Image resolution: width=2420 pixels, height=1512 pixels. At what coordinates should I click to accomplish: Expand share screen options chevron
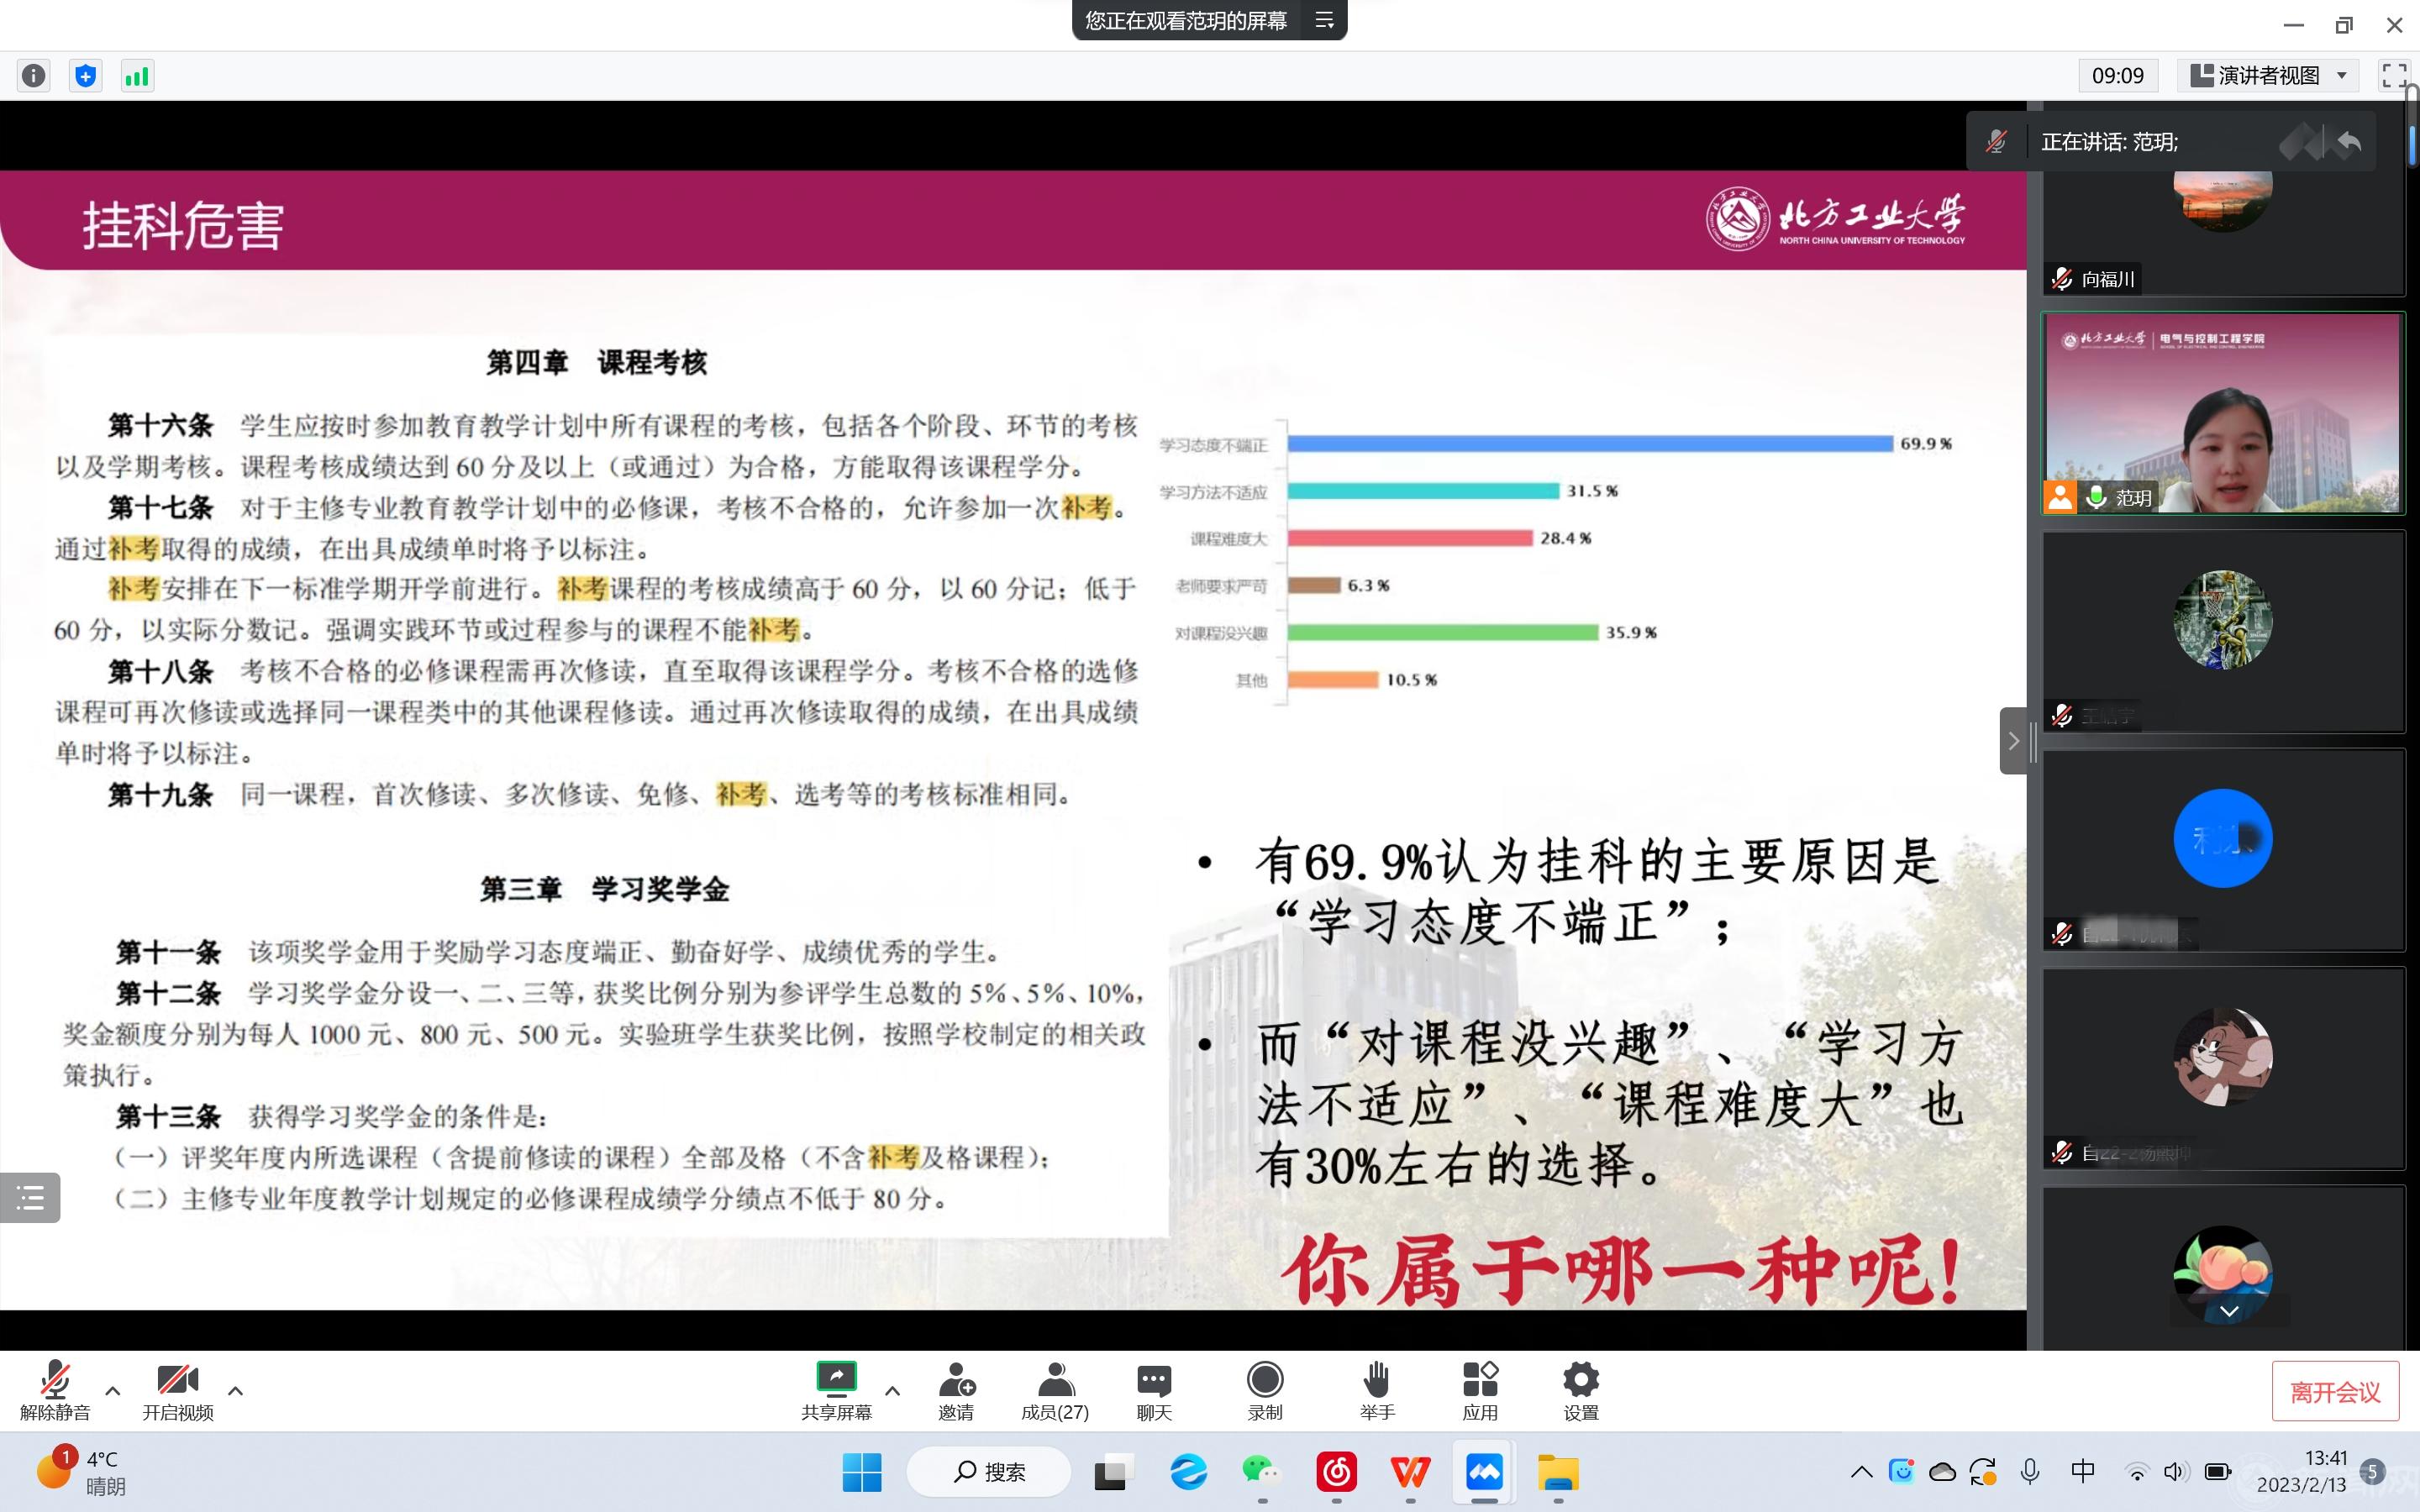(893, 1391)
